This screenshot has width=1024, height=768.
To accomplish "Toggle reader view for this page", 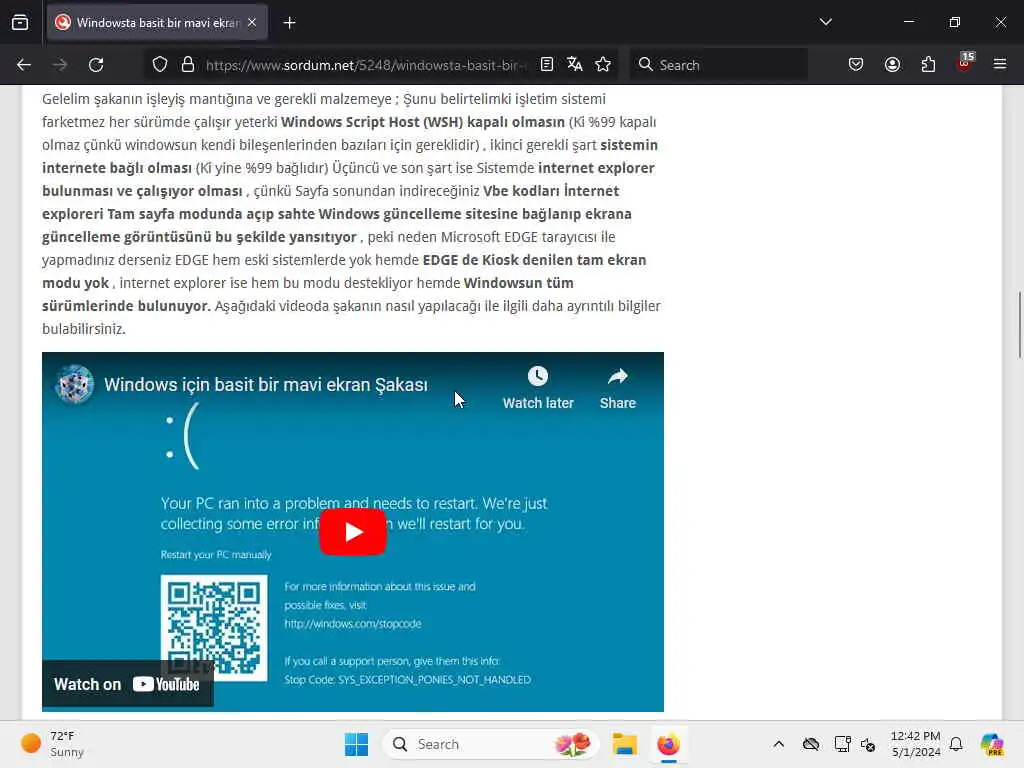I will point(547,64).
